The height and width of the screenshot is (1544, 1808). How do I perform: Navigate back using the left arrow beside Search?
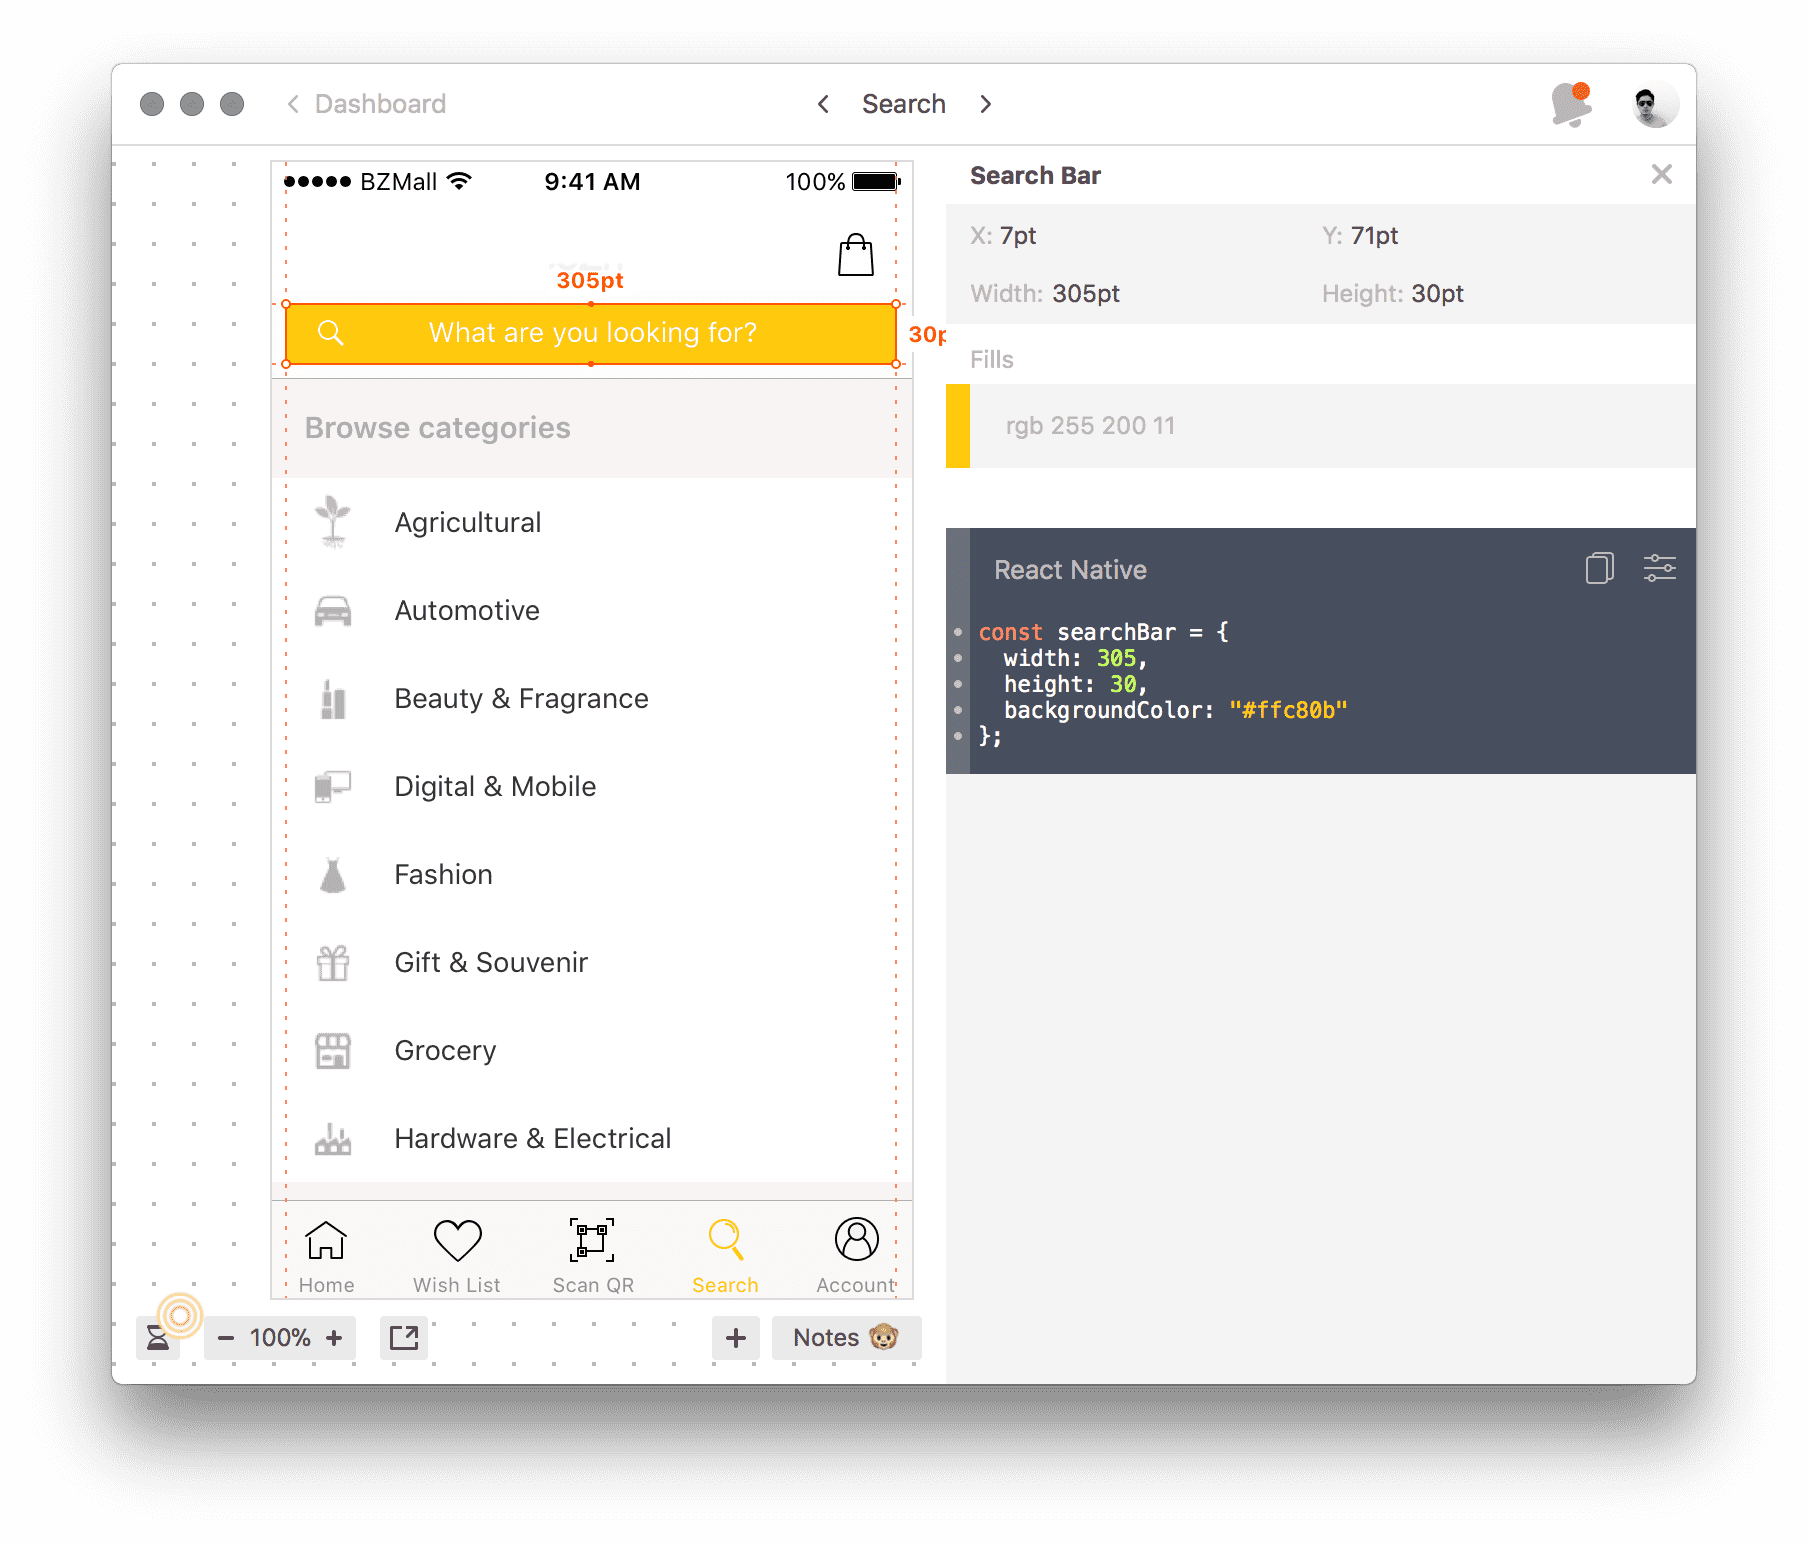[x=823, y=103]
